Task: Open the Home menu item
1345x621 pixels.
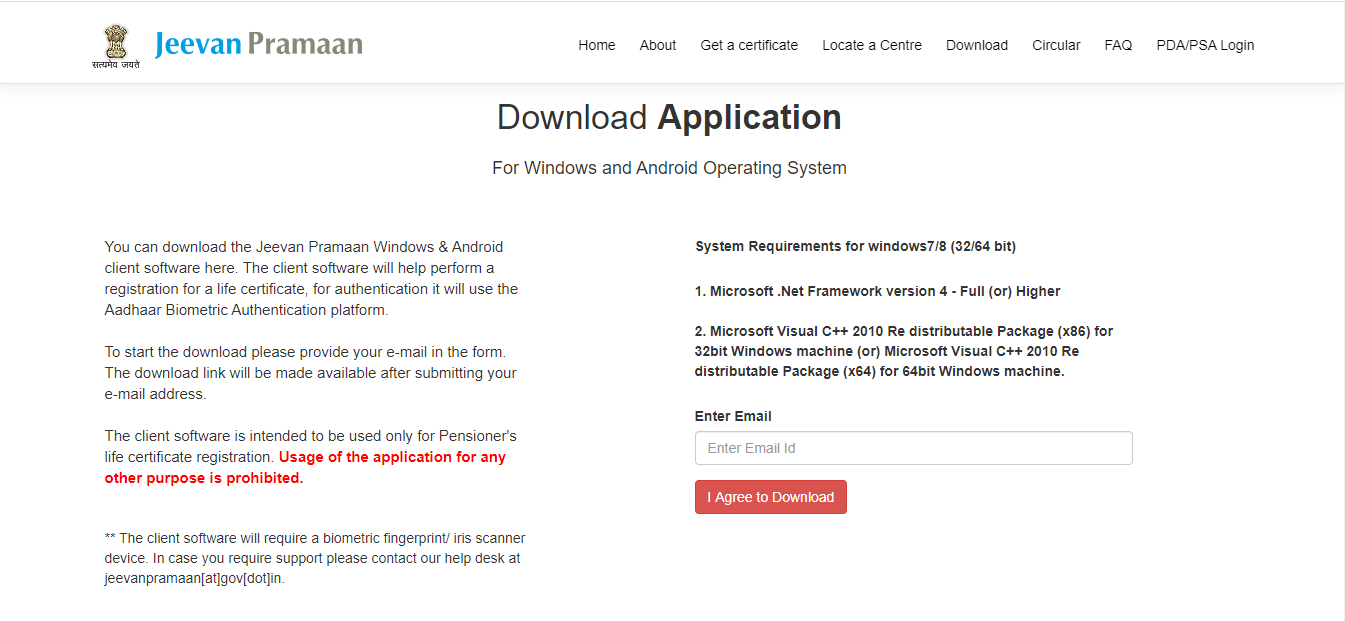Action: [x=597, y=45]
